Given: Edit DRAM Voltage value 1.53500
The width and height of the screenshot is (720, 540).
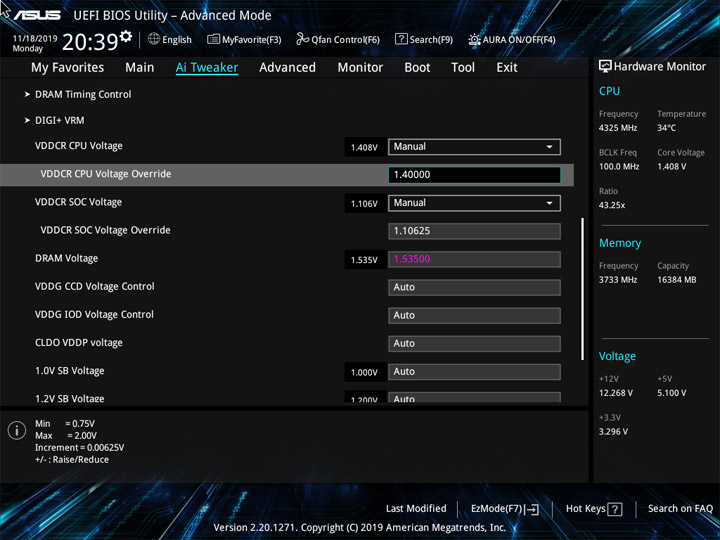Looking at the screenshot, I should click(474, 259).
